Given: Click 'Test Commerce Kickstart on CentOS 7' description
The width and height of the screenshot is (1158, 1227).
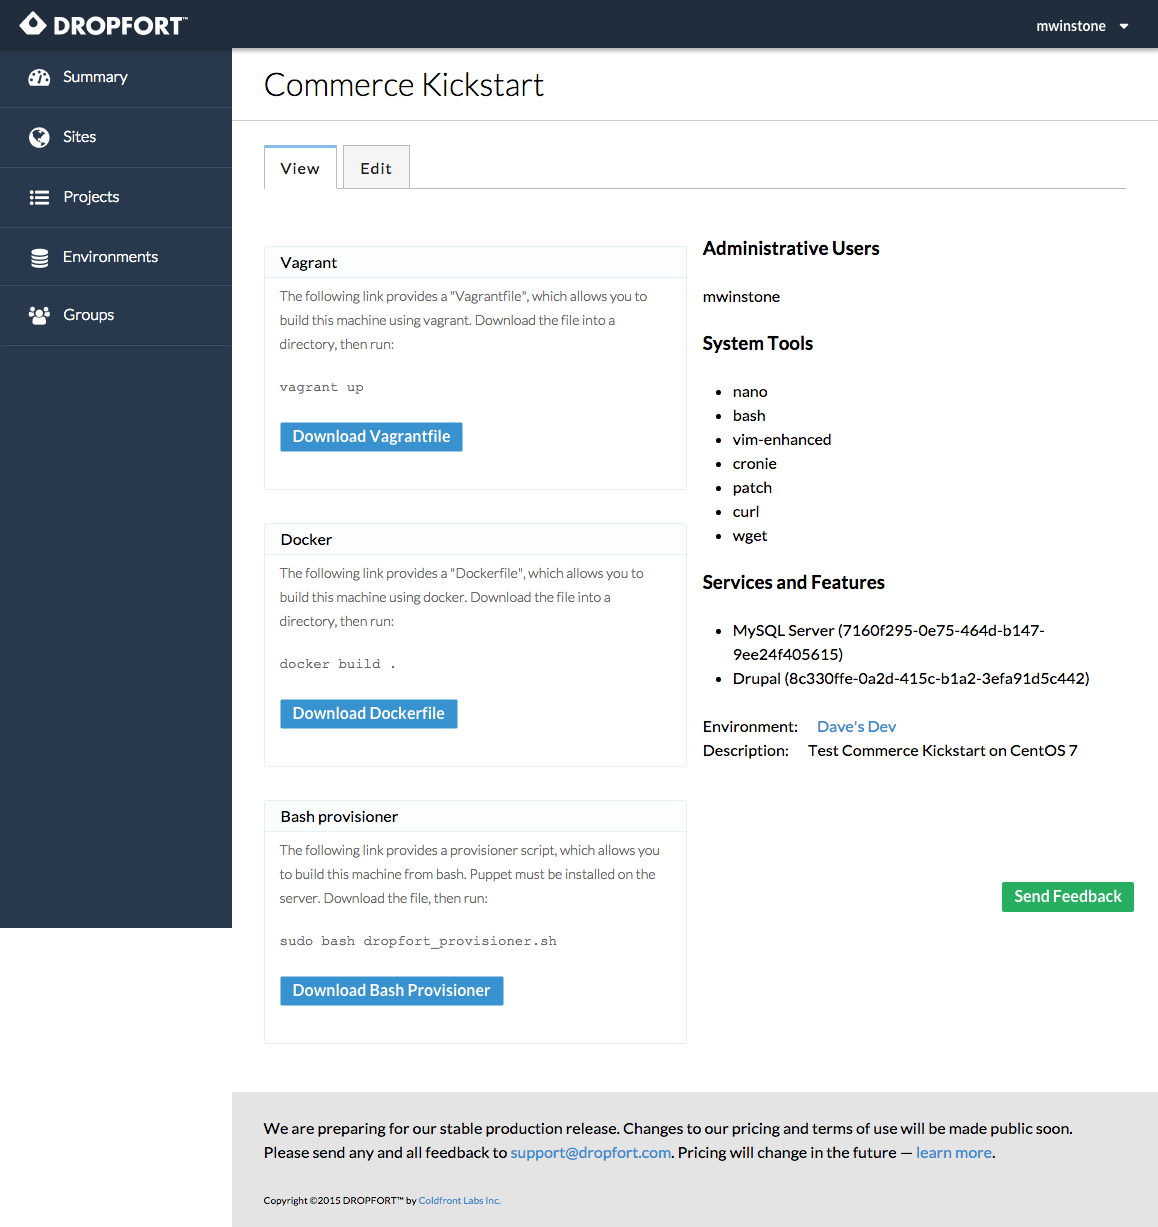Looking at the screenshot, I should point(943,751).
